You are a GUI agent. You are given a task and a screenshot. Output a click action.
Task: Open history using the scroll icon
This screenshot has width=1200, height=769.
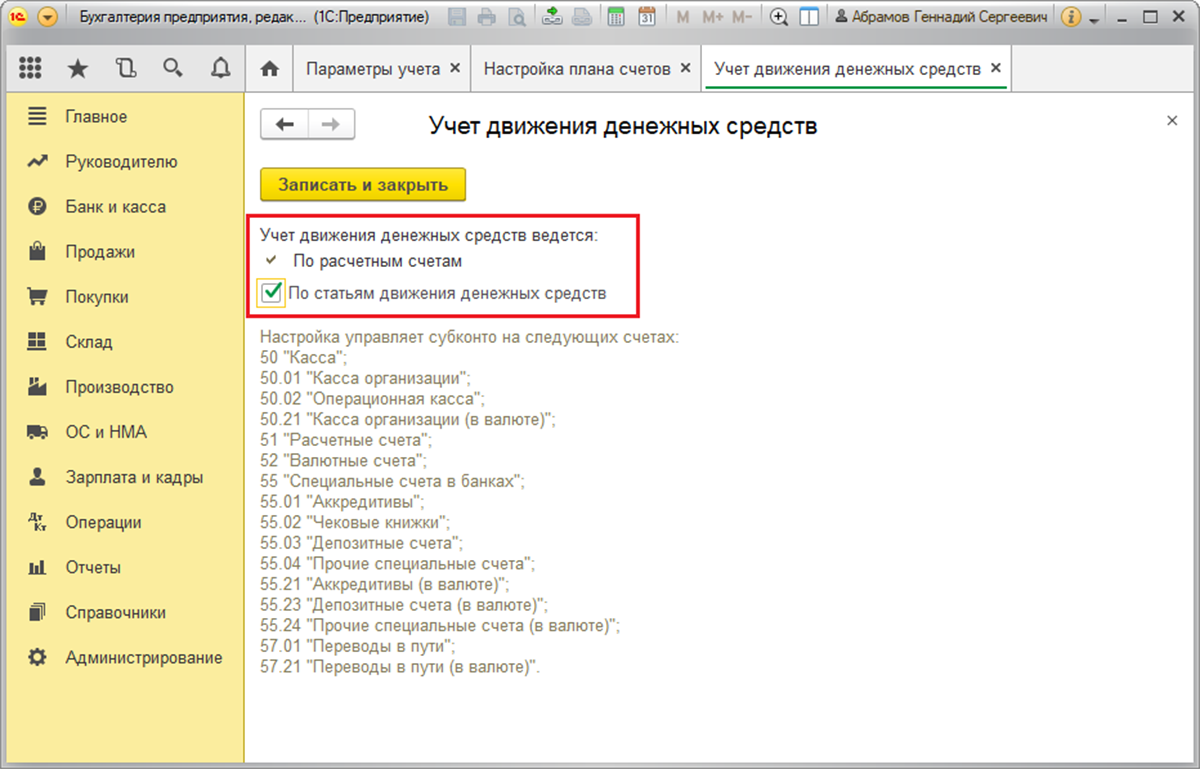(125, 68)
